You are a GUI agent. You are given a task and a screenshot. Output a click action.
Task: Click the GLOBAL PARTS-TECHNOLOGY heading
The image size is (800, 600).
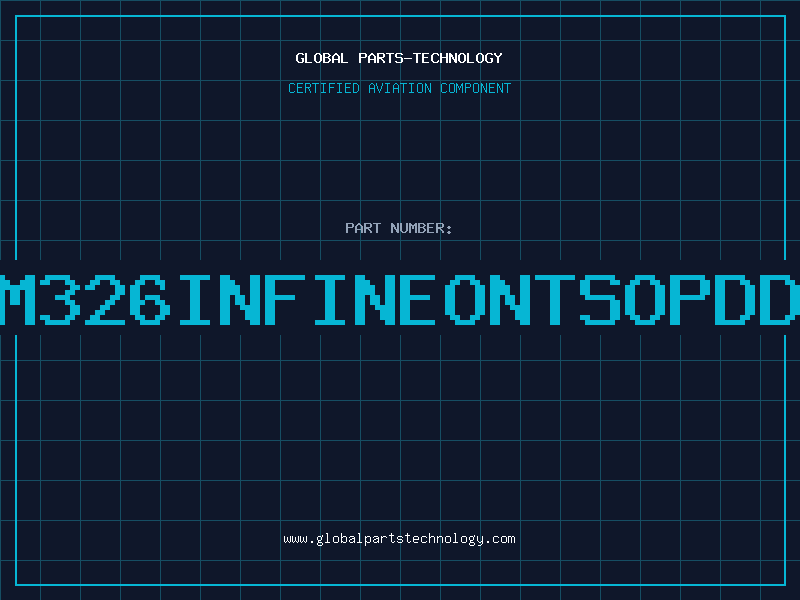399,58
